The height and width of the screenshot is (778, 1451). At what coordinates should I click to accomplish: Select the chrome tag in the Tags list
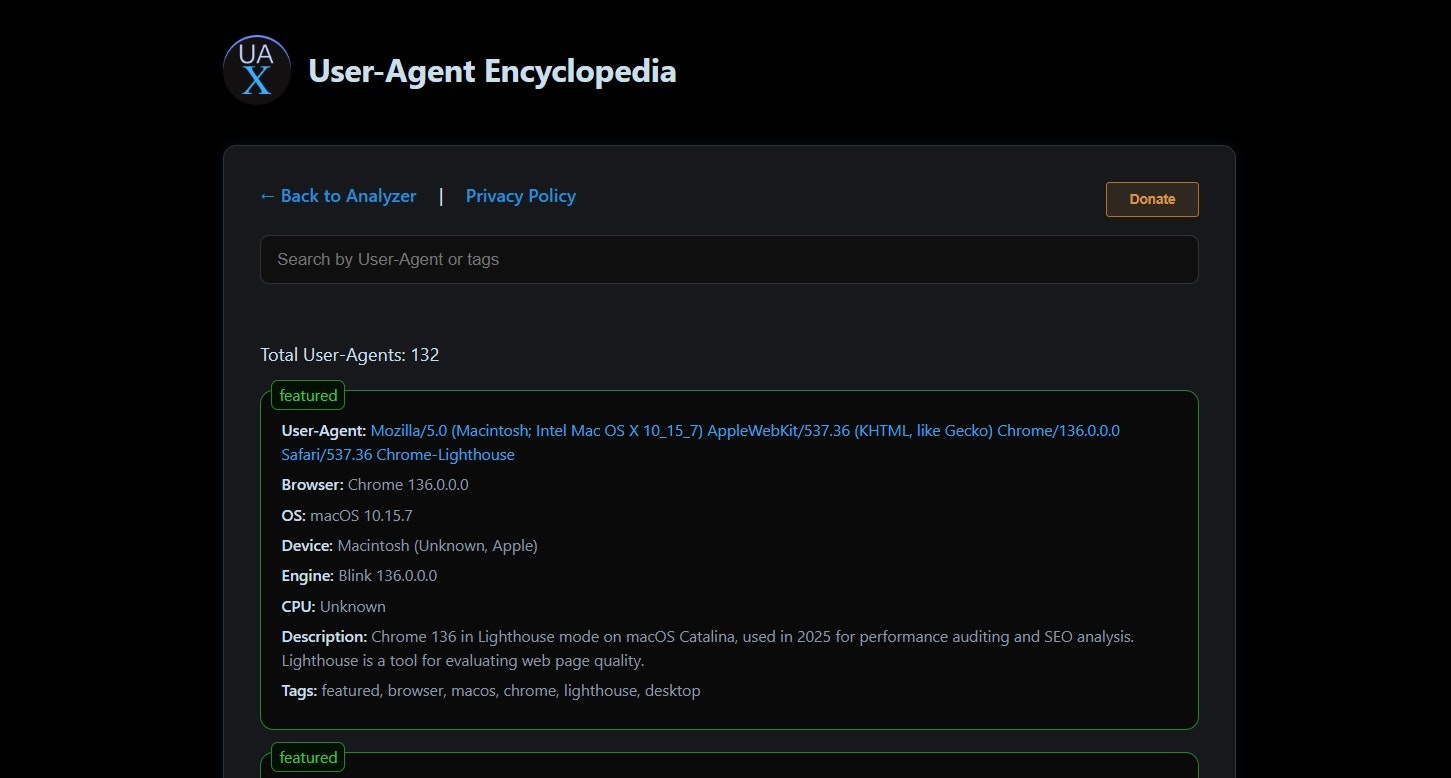click(530, 690)
